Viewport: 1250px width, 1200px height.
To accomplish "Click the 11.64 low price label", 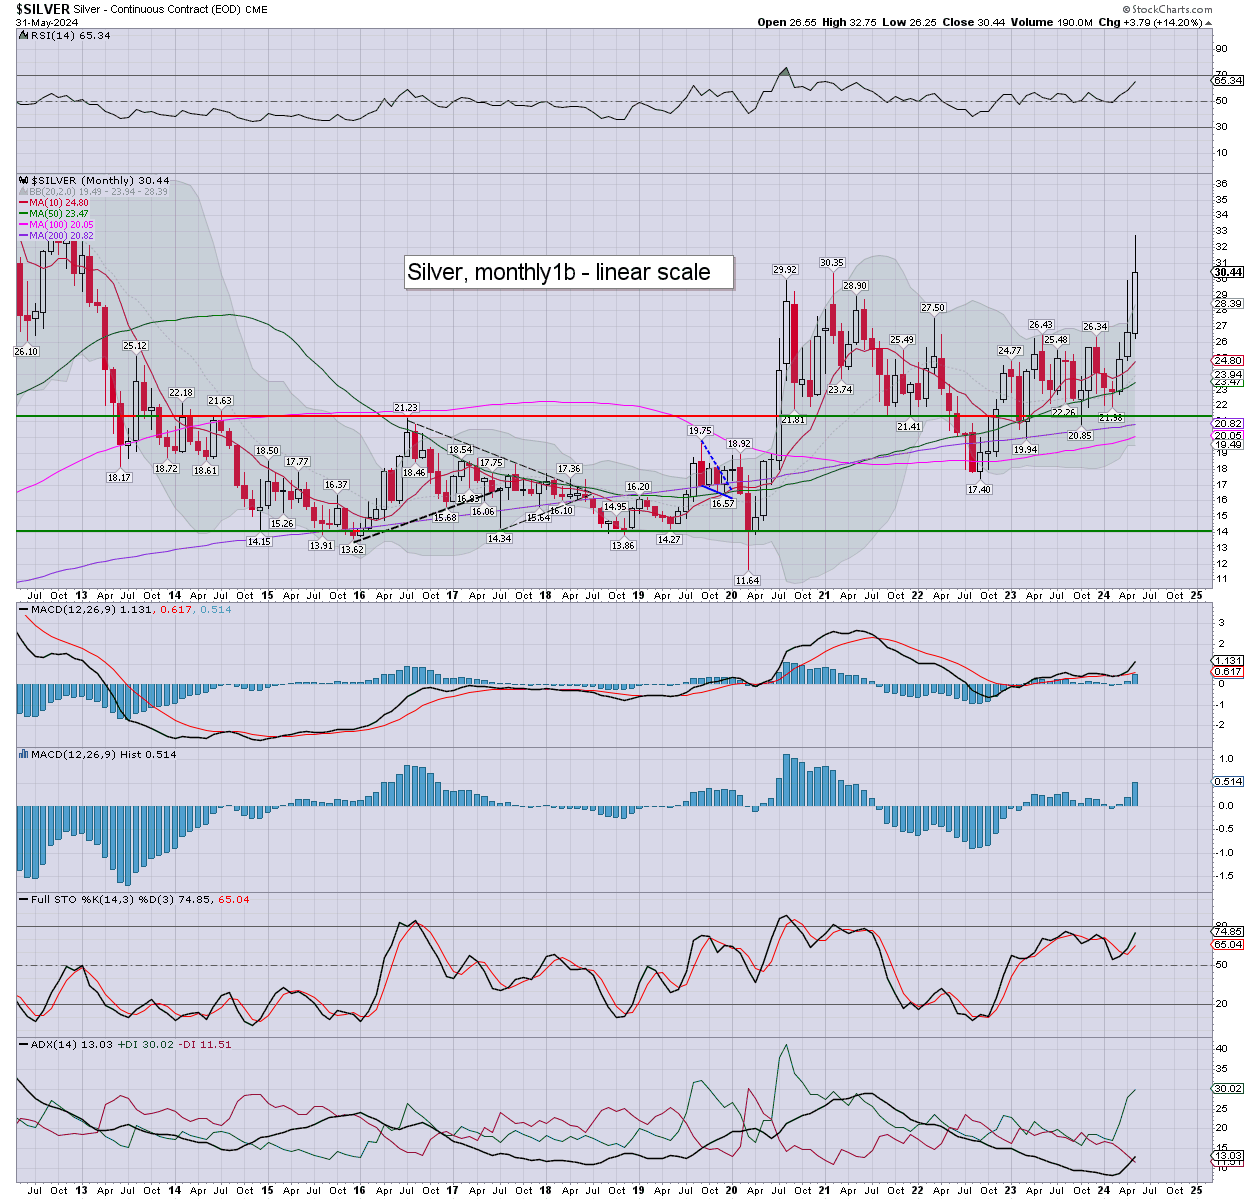I will point(747,580).
